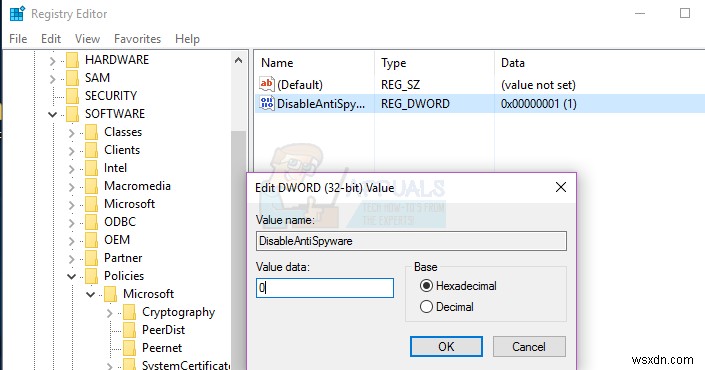
Task: Select the Classes folder icon
Action: click(92, 132)
